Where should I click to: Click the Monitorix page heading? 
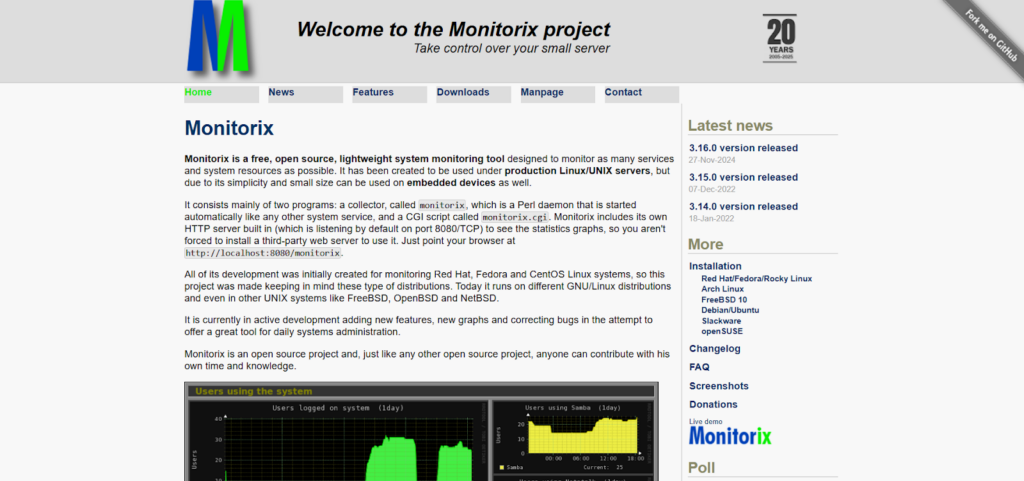click(x=229, y=128)
